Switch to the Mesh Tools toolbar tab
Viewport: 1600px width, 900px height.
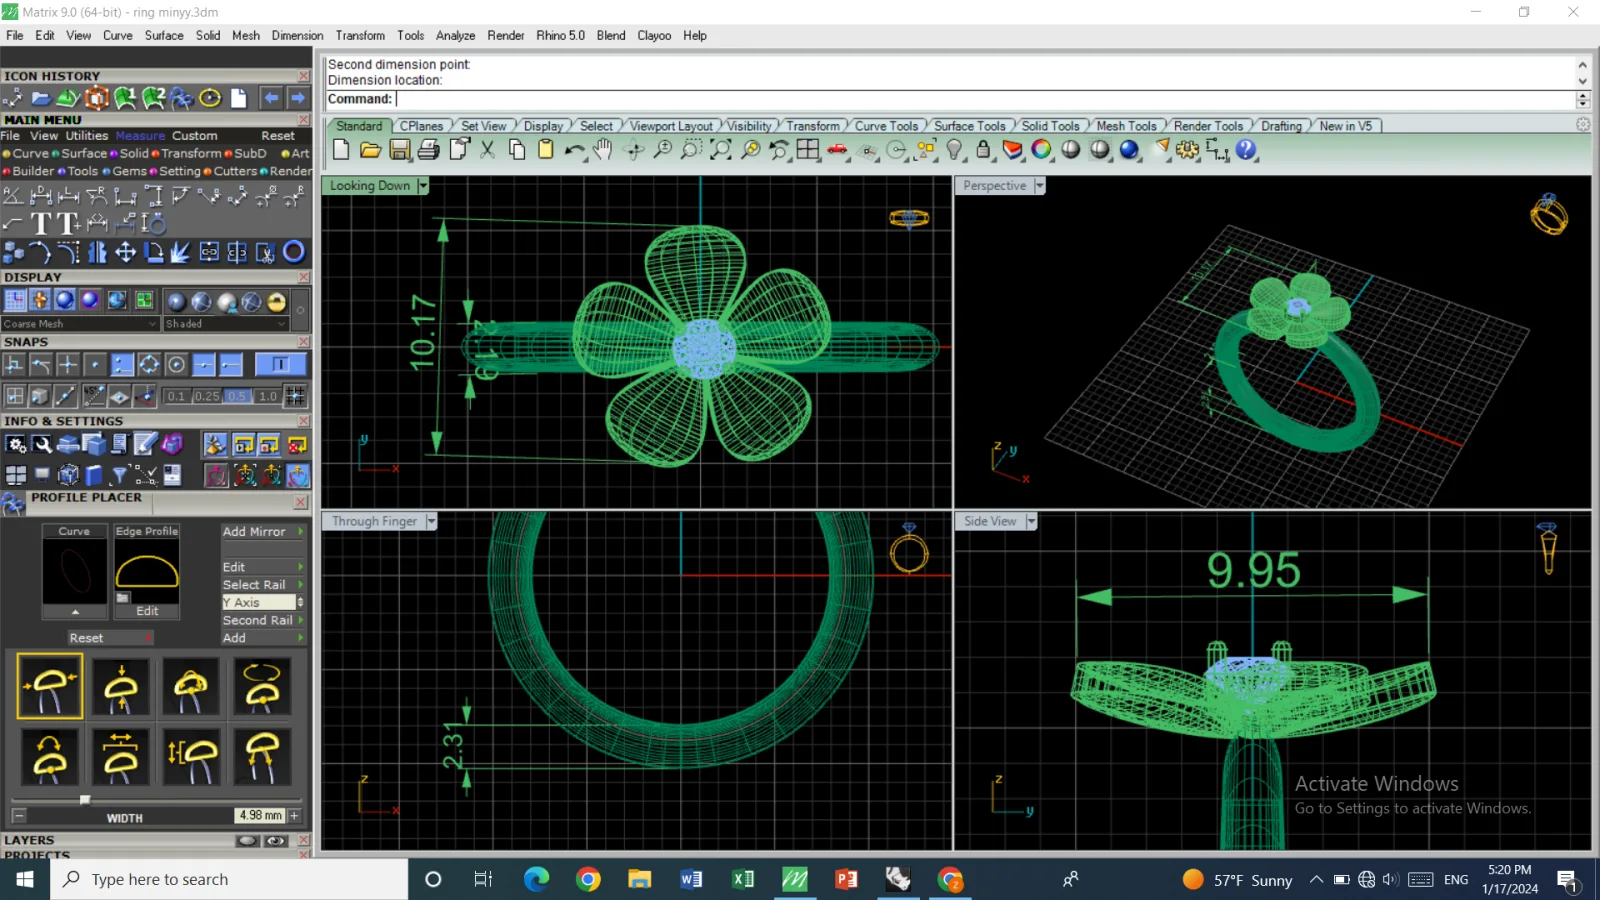[x=1126, y=126]
